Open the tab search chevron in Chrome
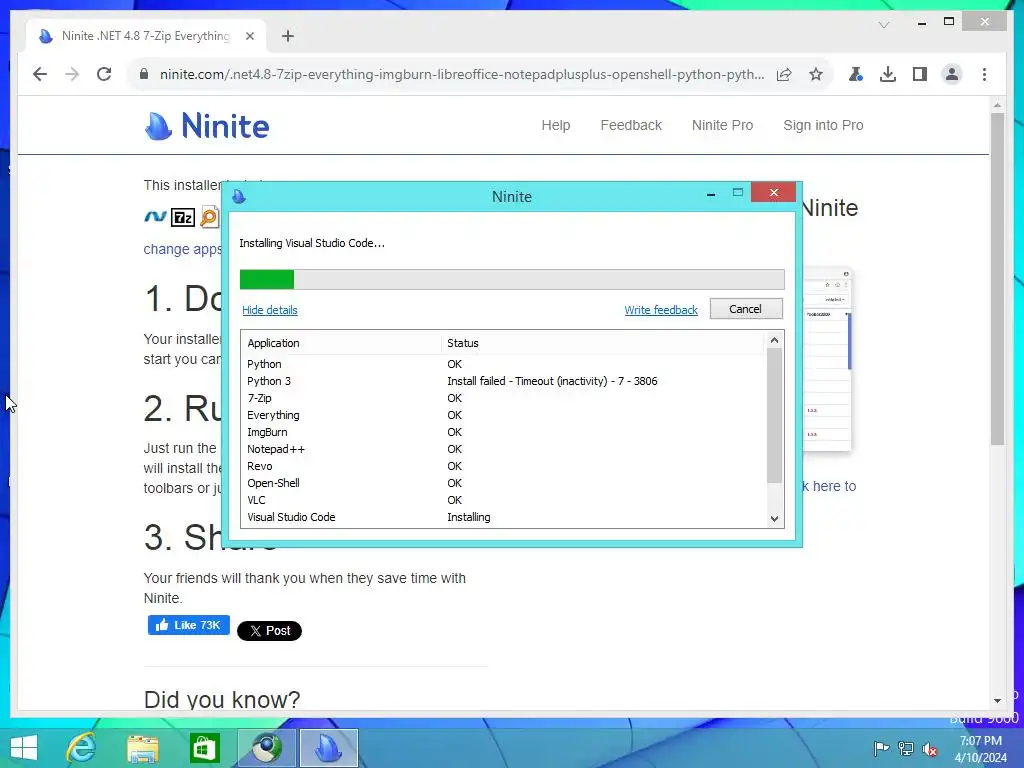 click(x=884, y=25)
